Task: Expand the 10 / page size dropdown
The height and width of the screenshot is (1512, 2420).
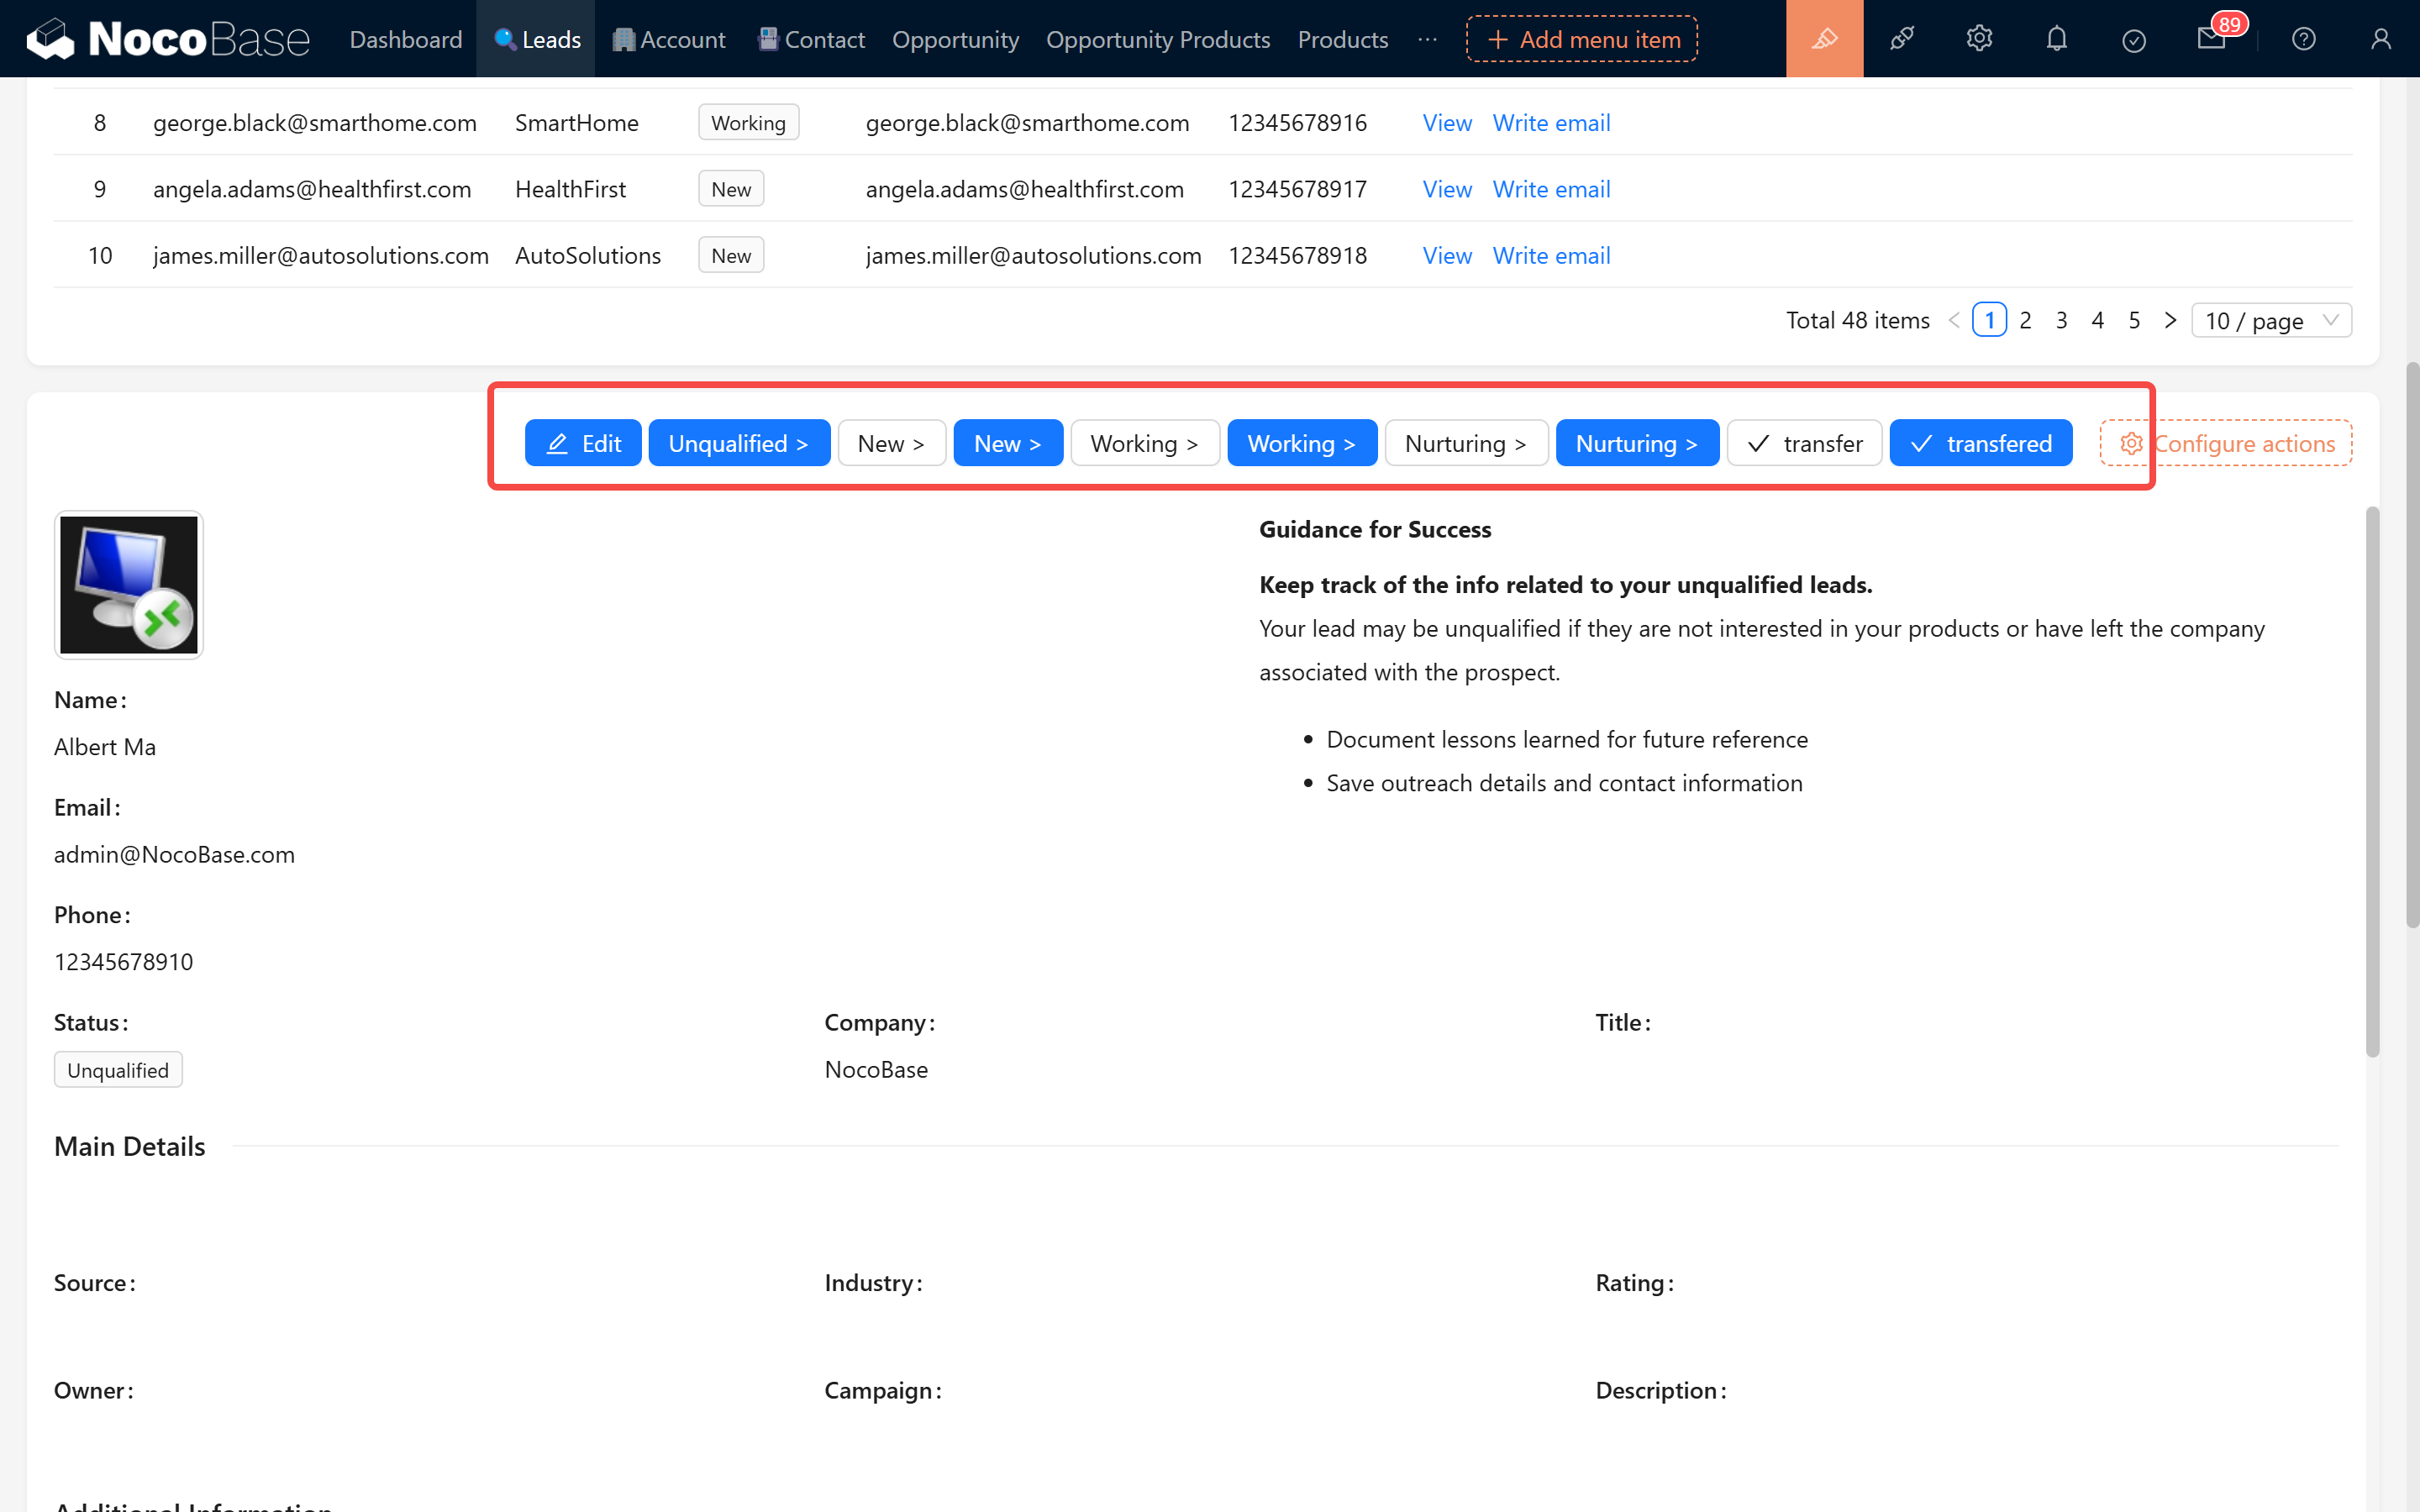Action: click(2271, 321)
